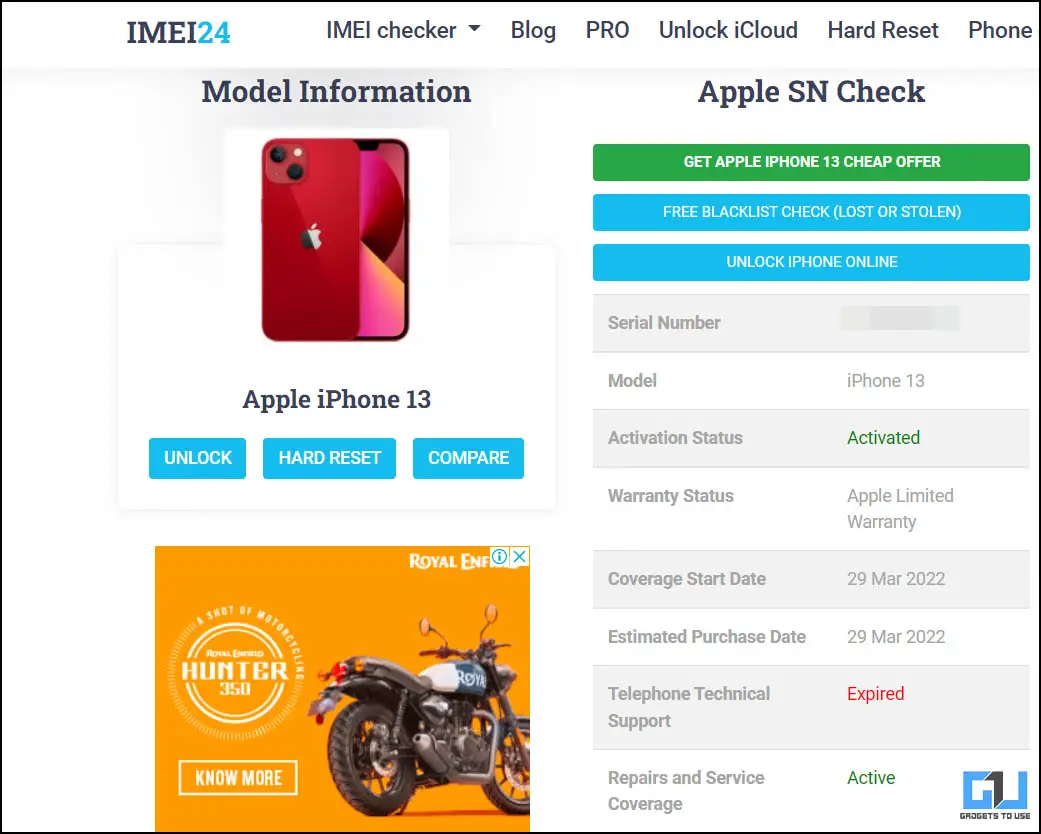Click the IMEI24 site logo

click(x=178, y=32)
